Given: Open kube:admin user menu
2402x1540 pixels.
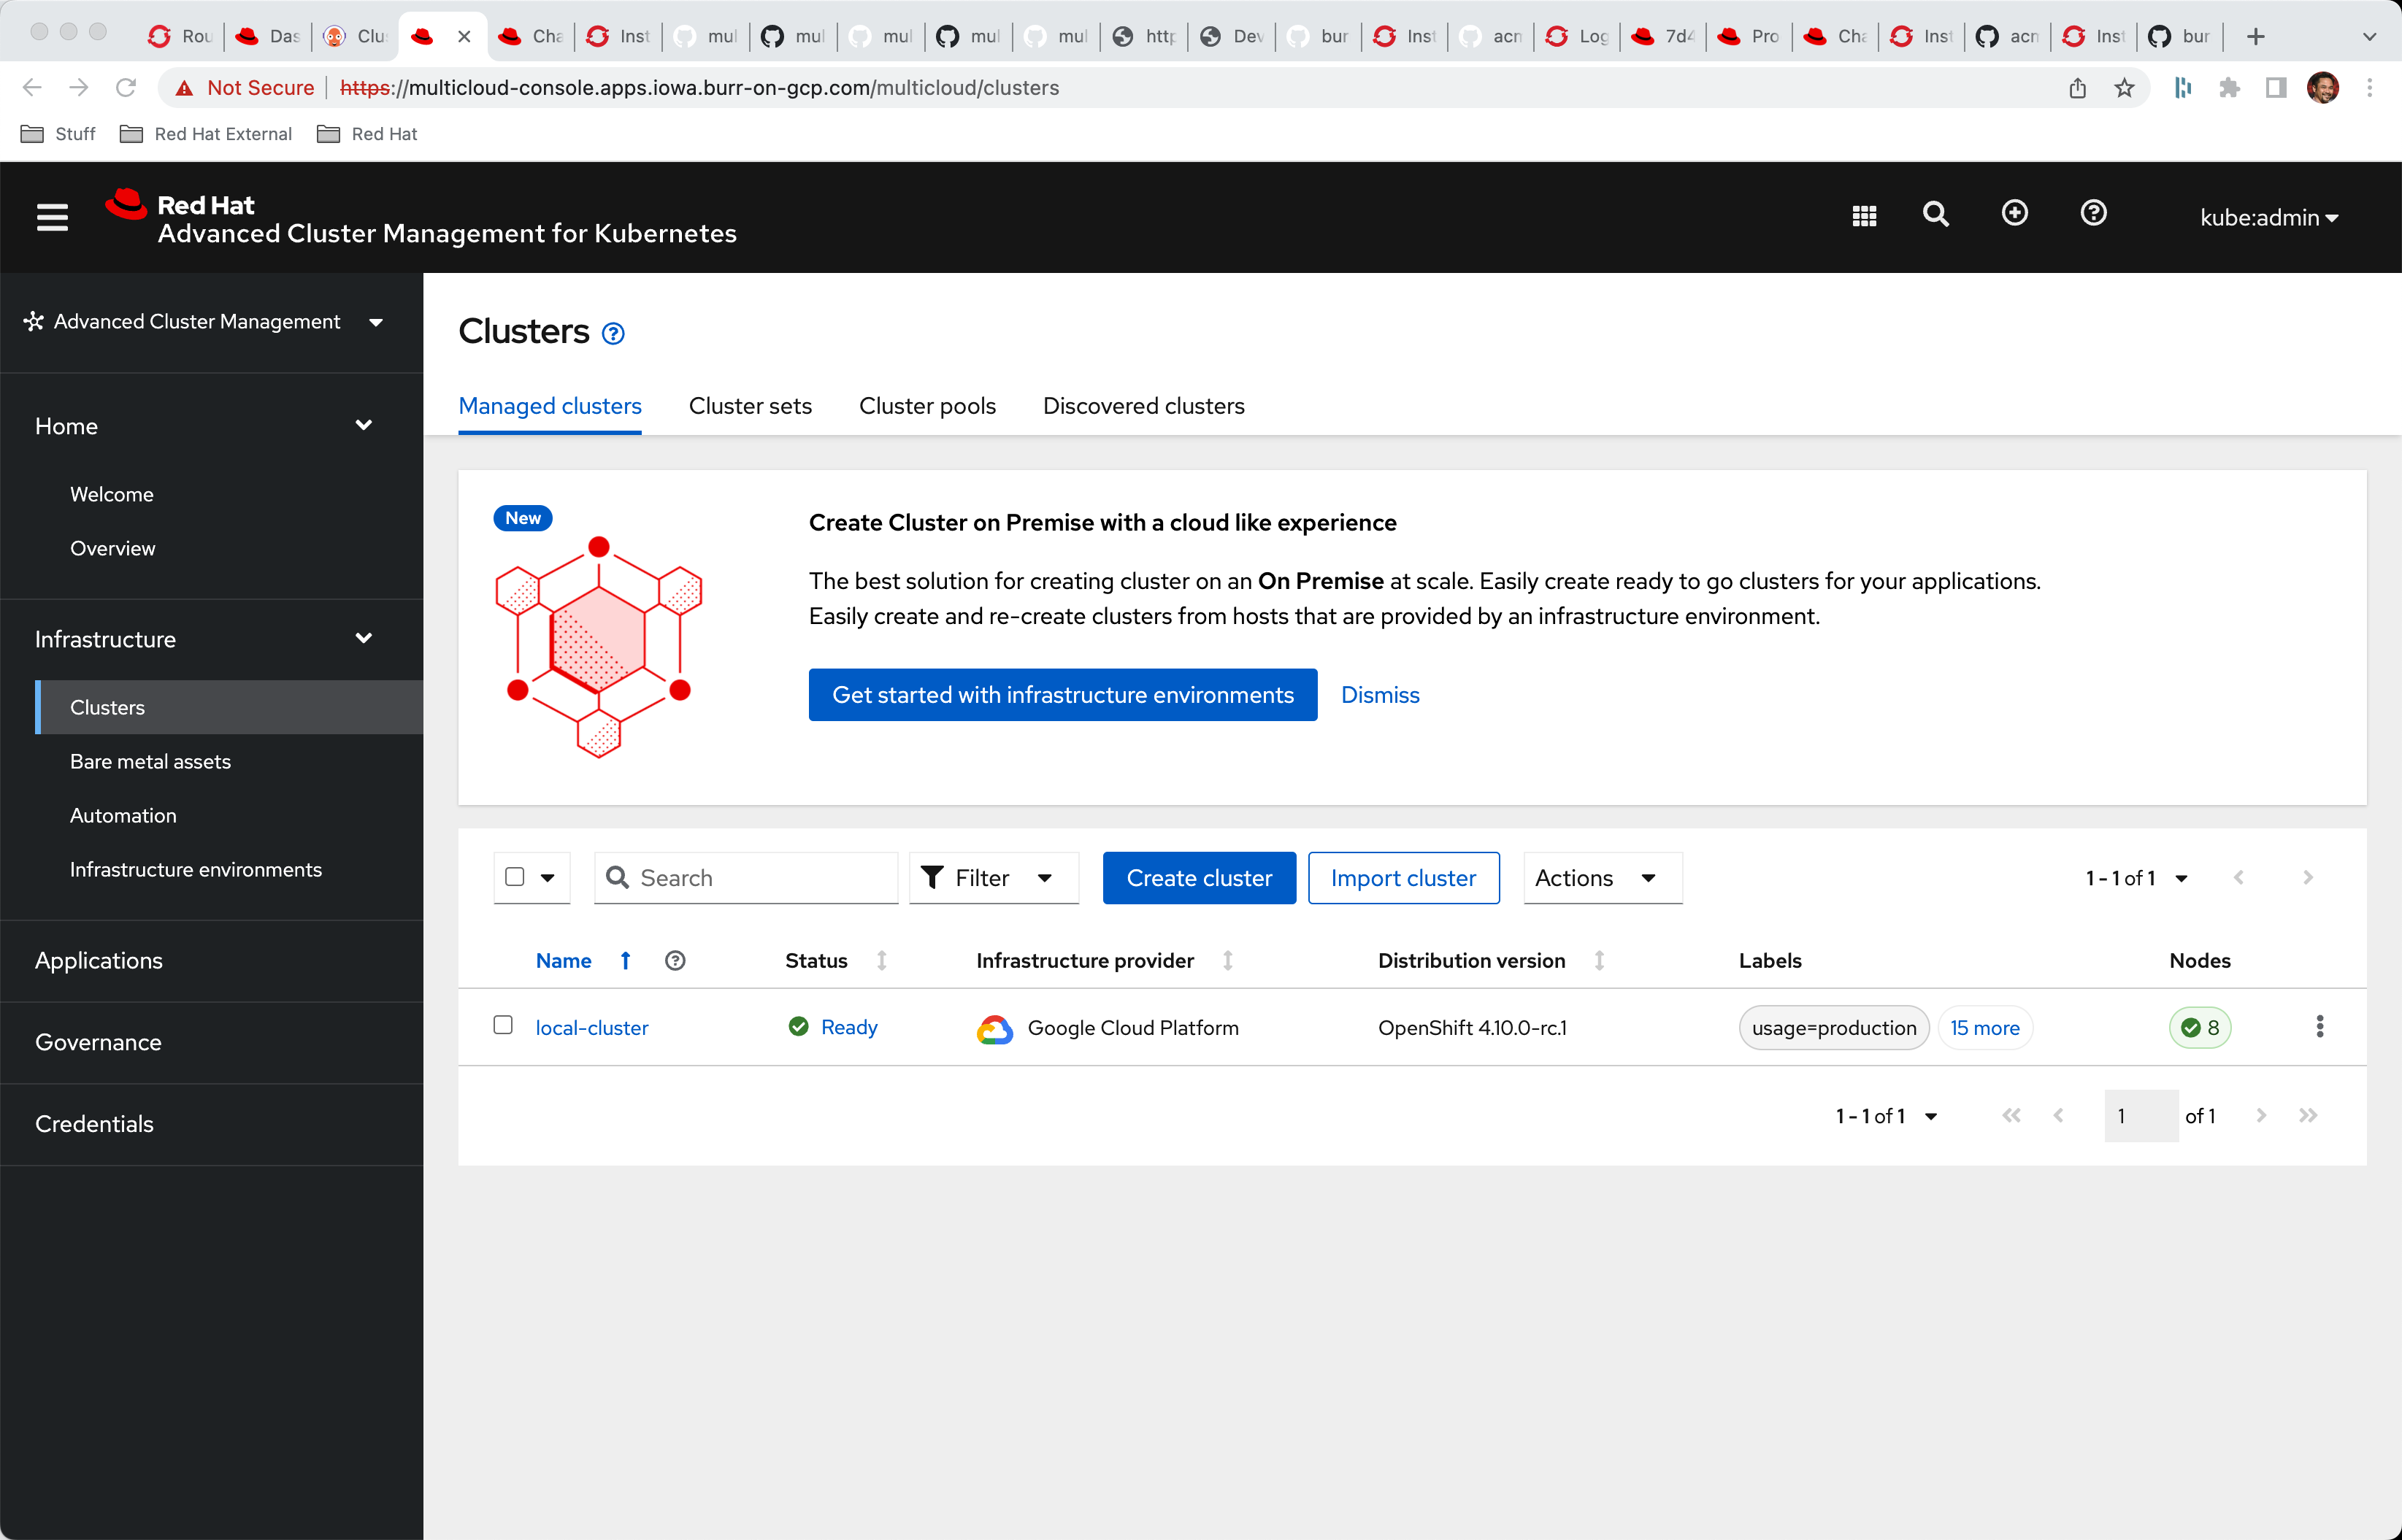Looking at the screenshot, I should tap(2268, 217).
